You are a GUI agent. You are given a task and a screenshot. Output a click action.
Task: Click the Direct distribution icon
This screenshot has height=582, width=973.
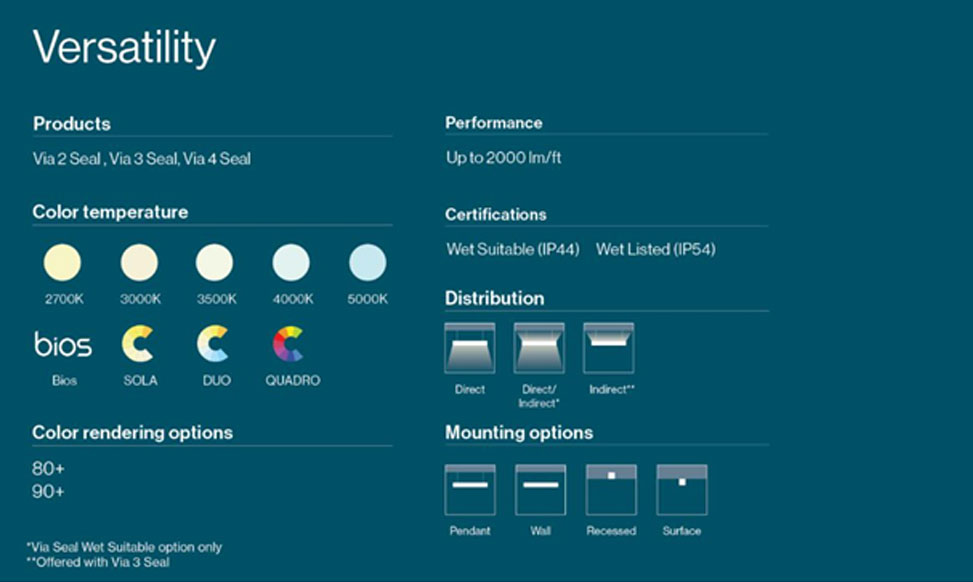[469, 348]
